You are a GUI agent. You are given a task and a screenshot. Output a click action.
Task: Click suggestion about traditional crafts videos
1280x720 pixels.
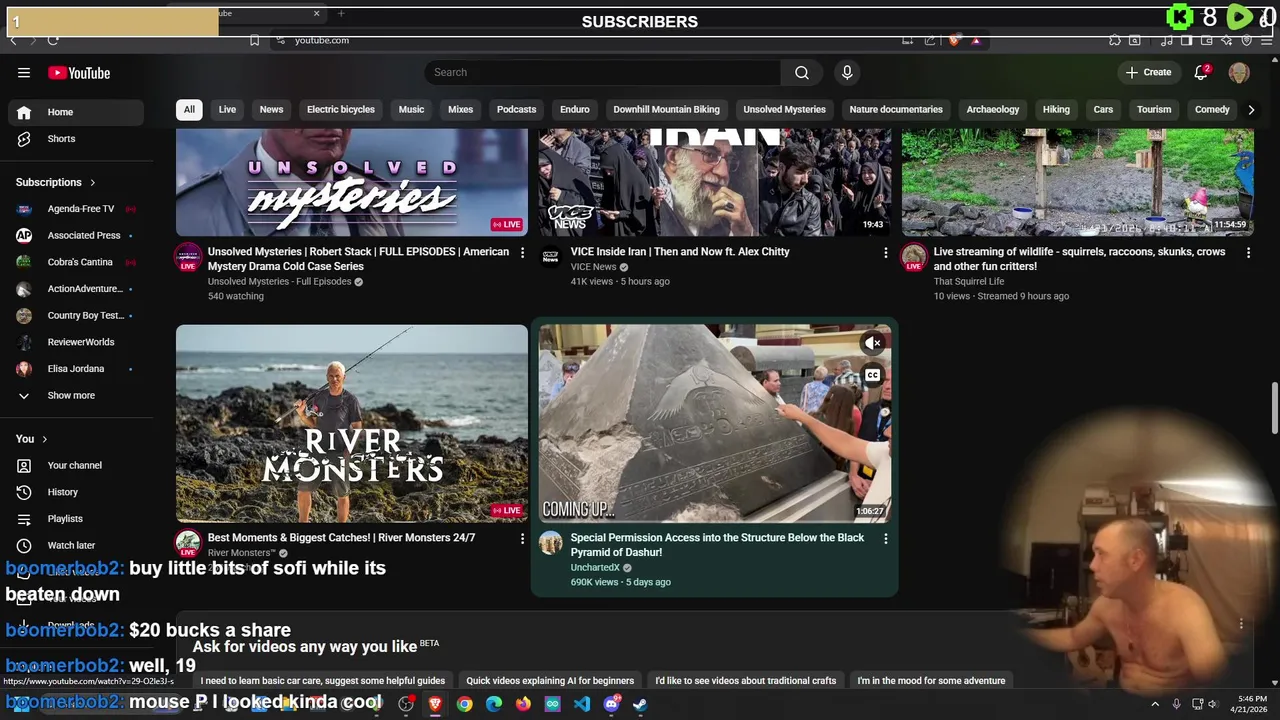746,681
